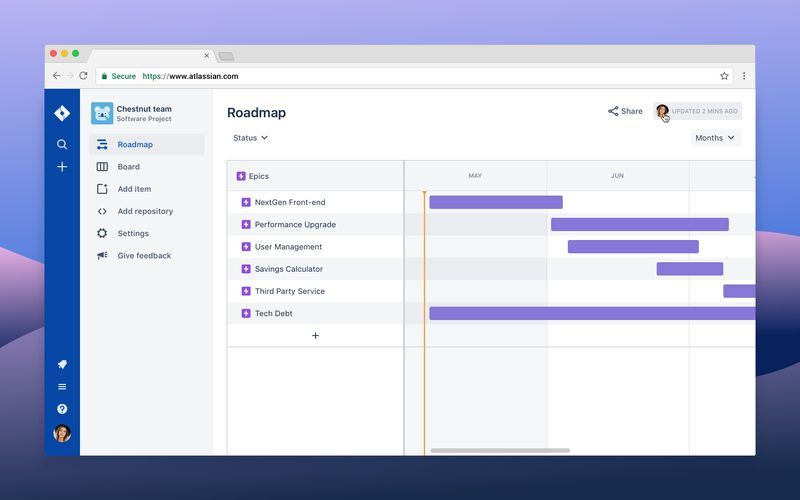This screenshot has height=500, width=800.
Task: Click the Add item icon
Action: (x=102, y=189)
